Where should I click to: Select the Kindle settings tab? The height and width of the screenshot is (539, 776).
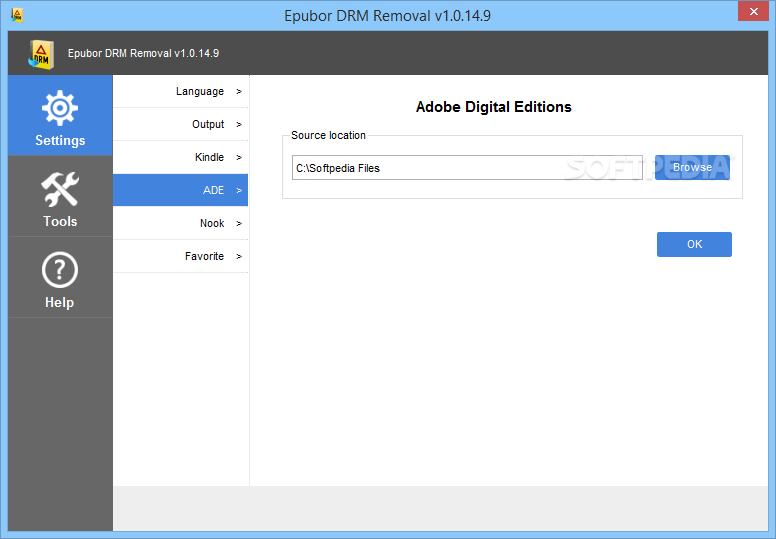[x=181, y=157]
